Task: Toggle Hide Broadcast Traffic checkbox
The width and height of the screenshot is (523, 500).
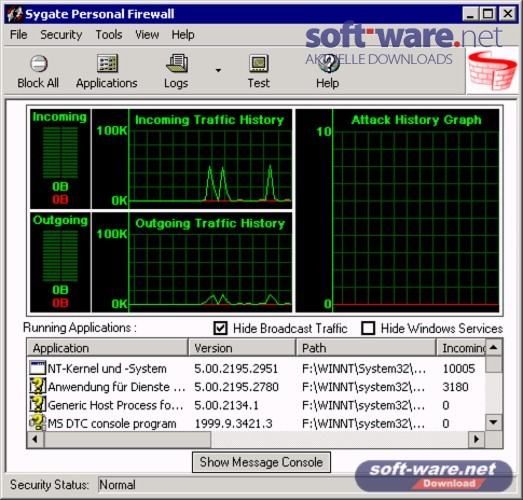Action: 220,328
